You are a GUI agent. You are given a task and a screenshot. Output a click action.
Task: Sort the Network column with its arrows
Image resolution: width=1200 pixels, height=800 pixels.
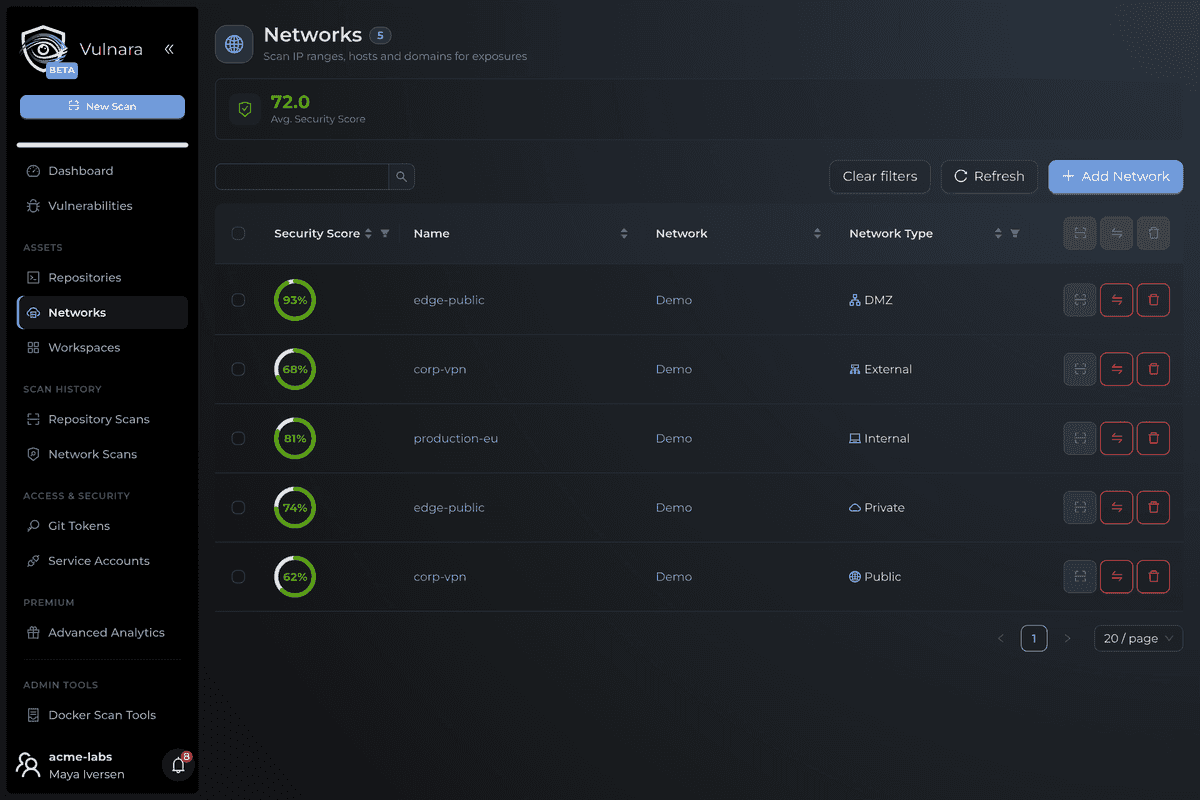[x=817, y=233]
